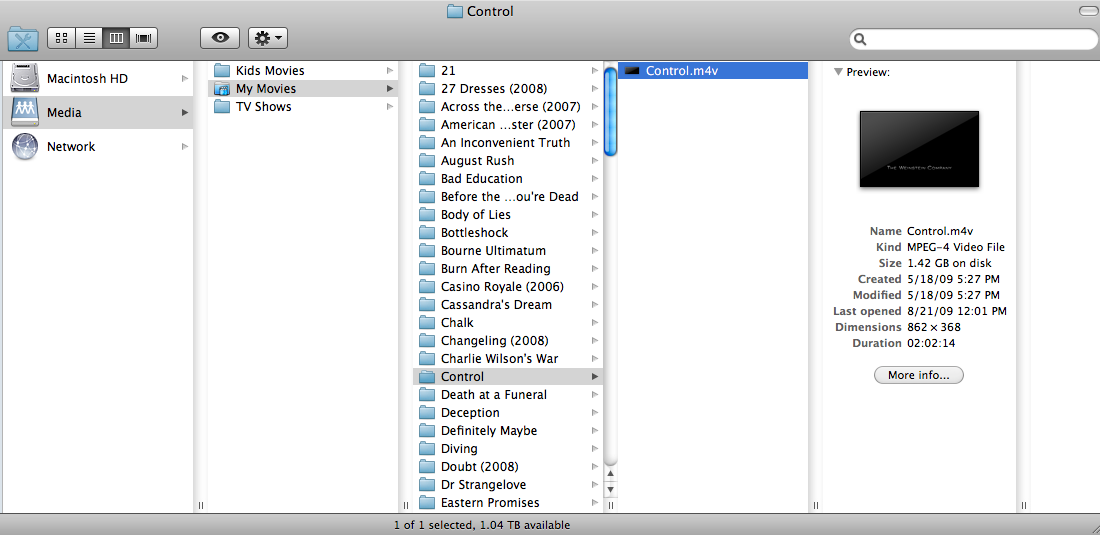Click the Duration value 02:02:14
The width and height of the screenshot is (1100, 535).
931,343
